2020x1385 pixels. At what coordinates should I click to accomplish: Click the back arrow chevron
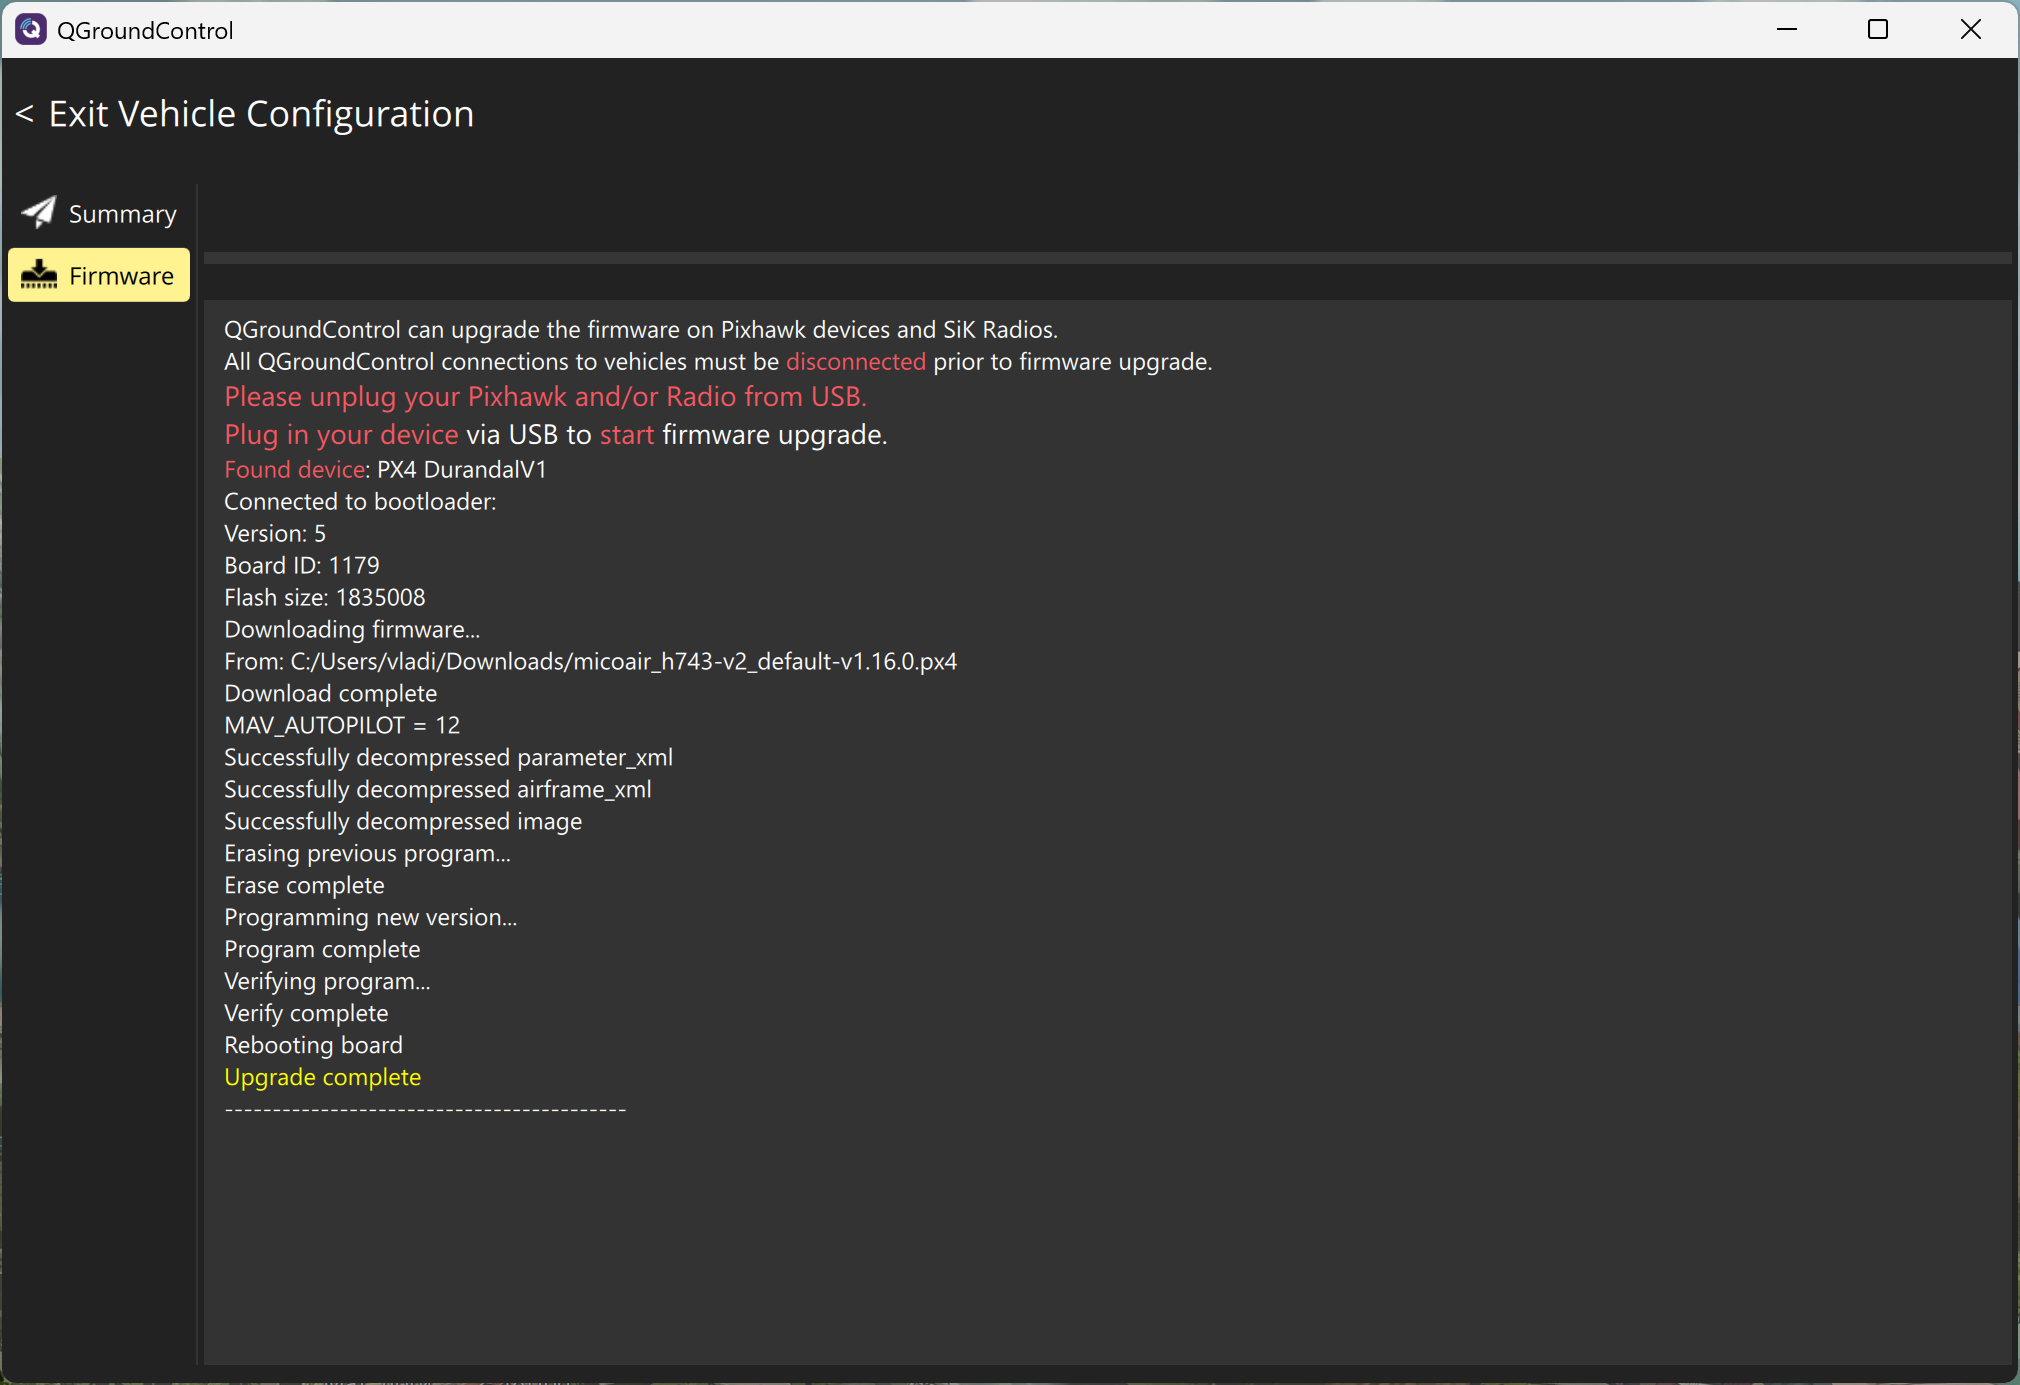25,114
